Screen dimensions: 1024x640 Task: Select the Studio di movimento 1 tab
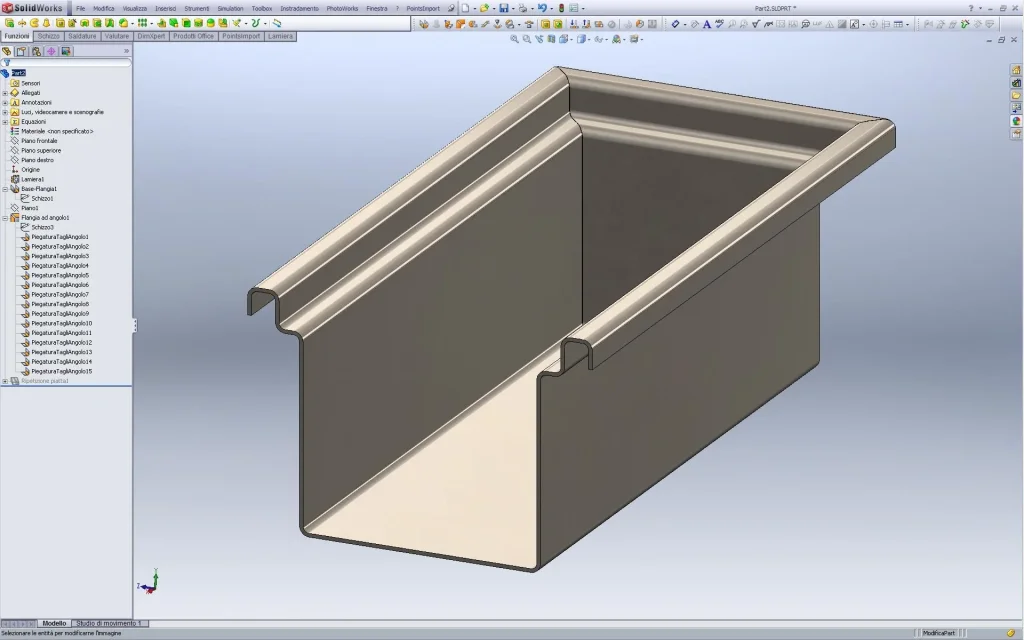point(109,624)
